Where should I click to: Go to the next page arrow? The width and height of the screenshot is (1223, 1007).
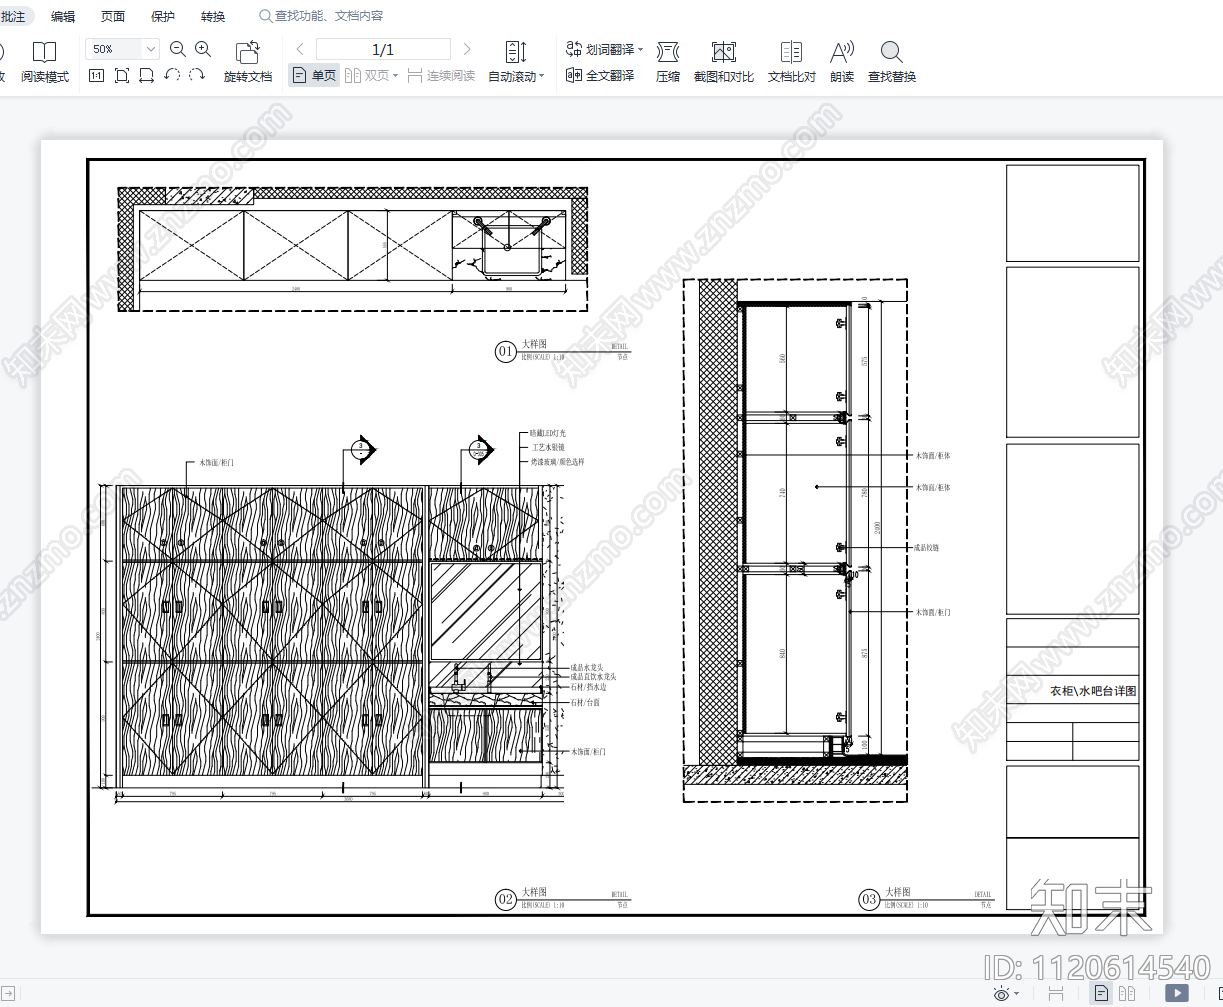466,49
